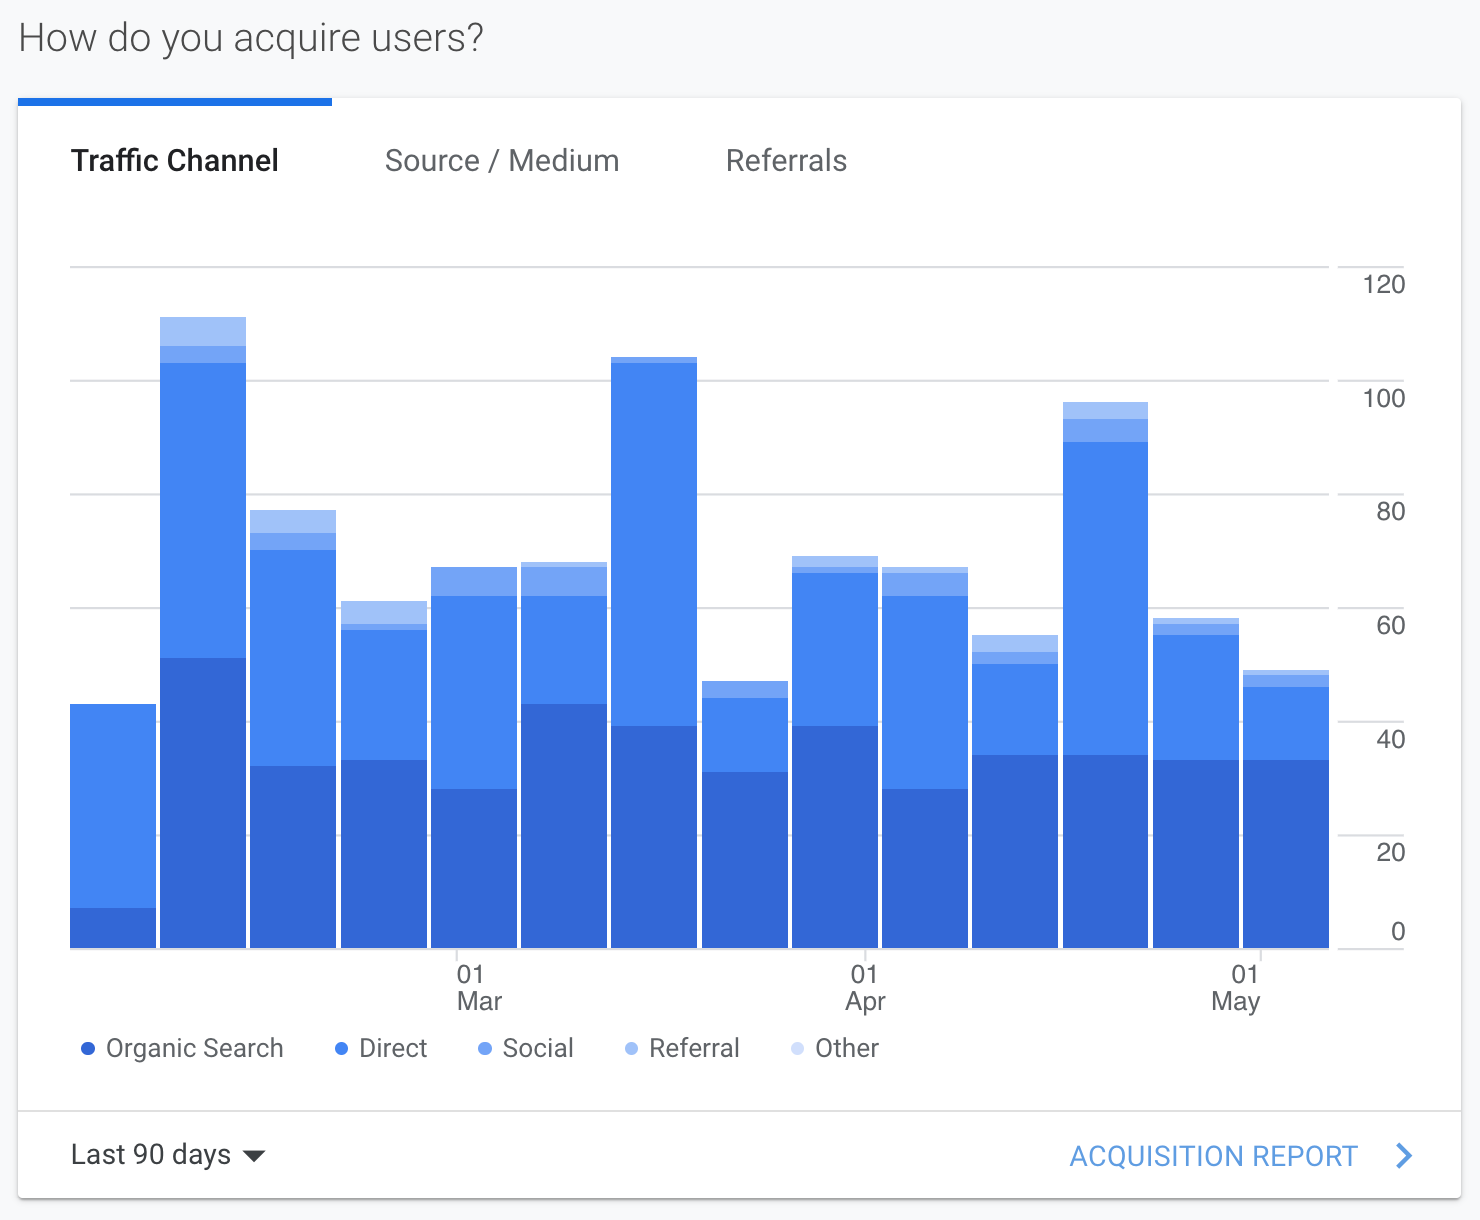1480x1220 pixels.
Task: Toggle the Organic Search legend dot
Action: pos(88,1049)
